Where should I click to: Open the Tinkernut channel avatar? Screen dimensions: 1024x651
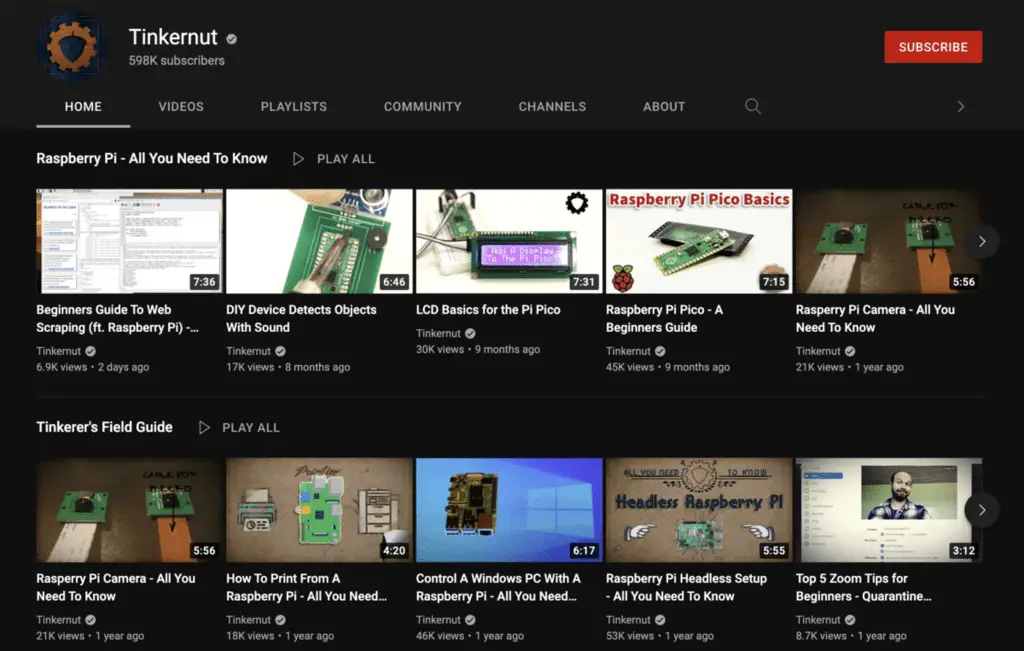71,47
